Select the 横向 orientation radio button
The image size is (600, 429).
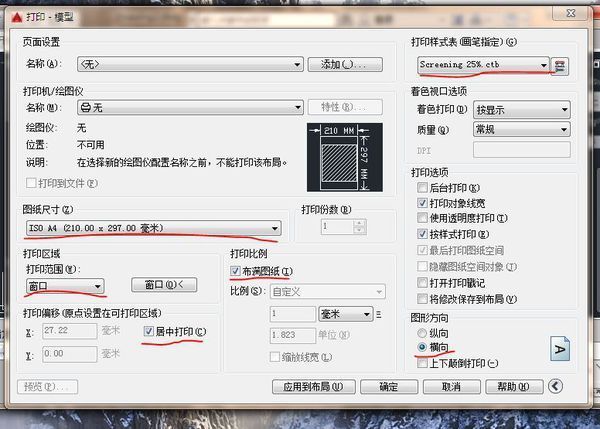coord(422,347)
